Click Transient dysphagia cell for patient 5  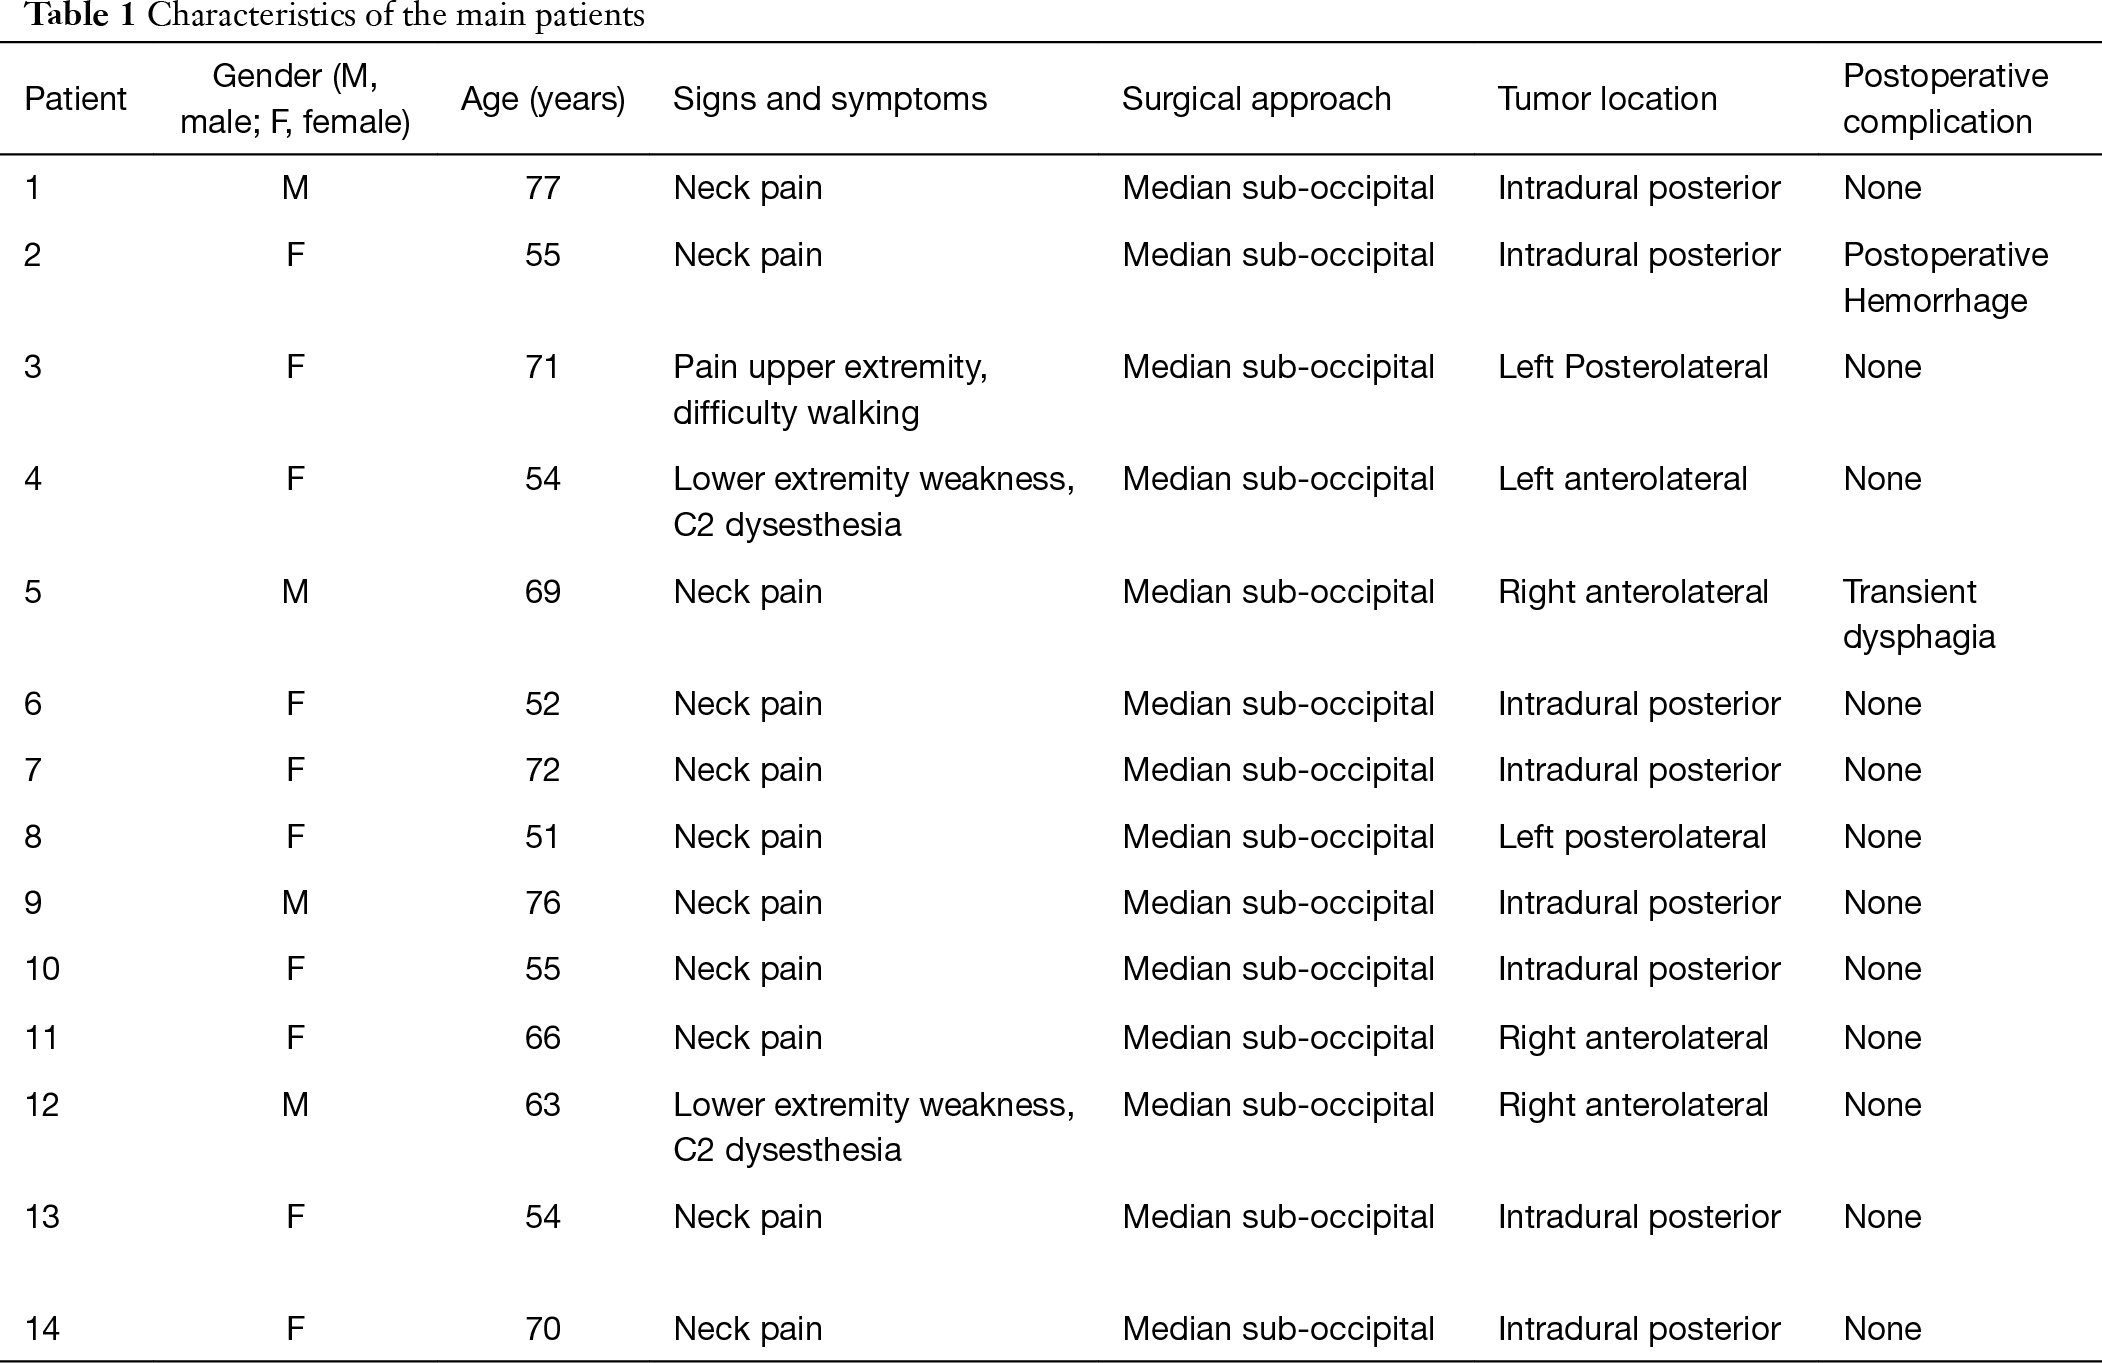[x=1918, y=614]
